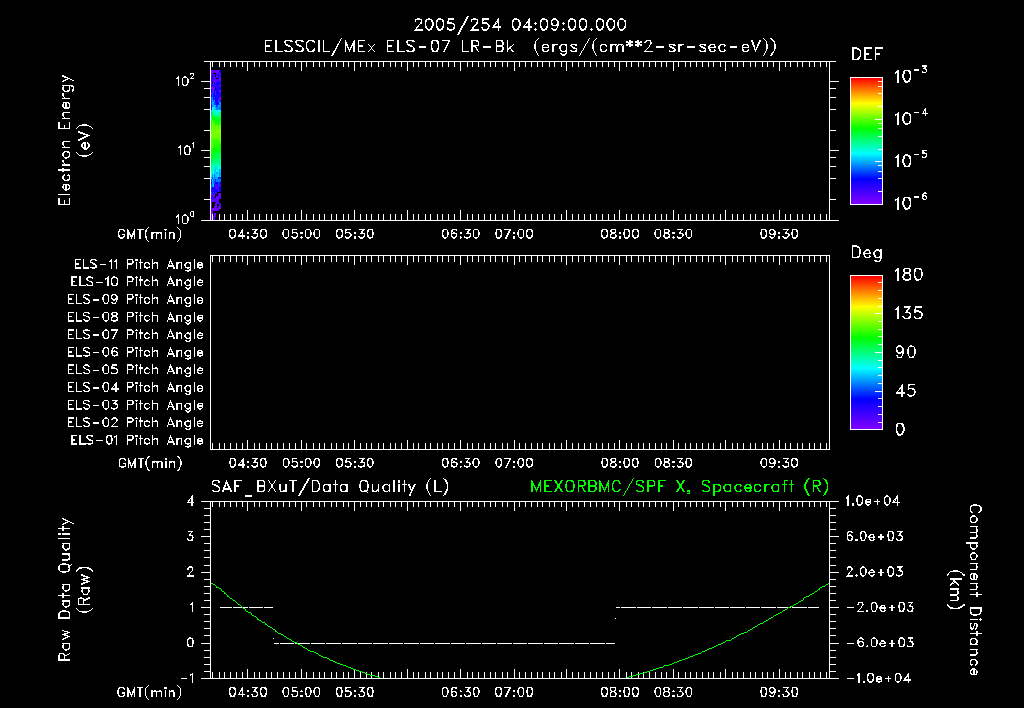Click the SAF_BXuT/Data Quality (L) title
The width and height of the screenshot is (1024, 708).
[330, 487]
